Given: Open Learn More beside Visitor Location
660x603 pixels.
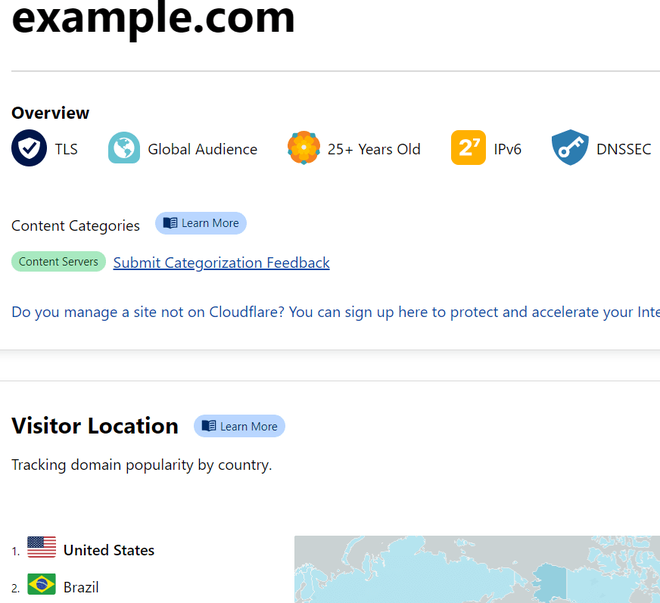Looking at the screenshot, I should 240,426.
